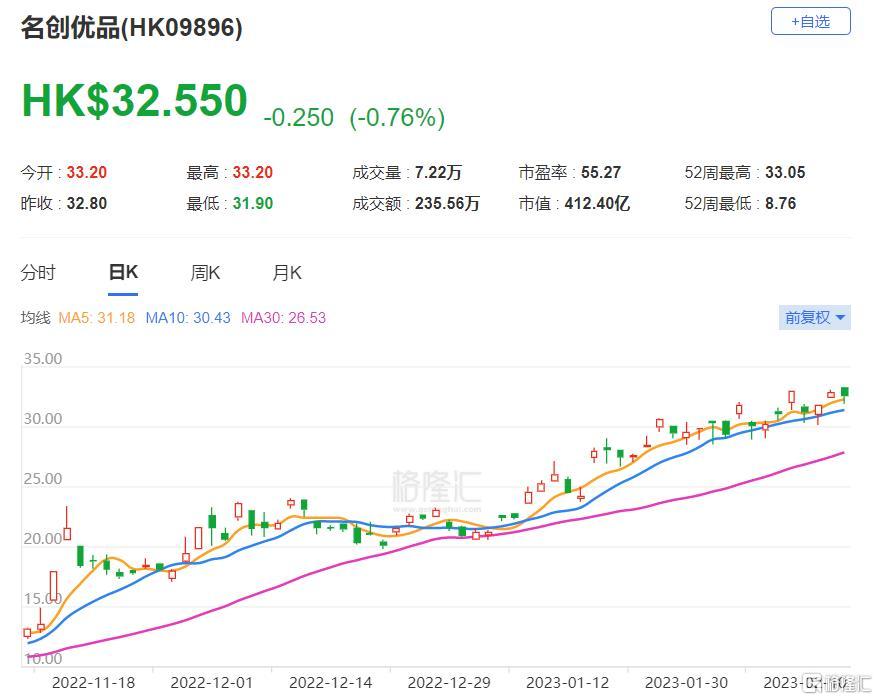Click the 昨收 value 32.80
Screen dimensions: 878x700
pos(87,203)
